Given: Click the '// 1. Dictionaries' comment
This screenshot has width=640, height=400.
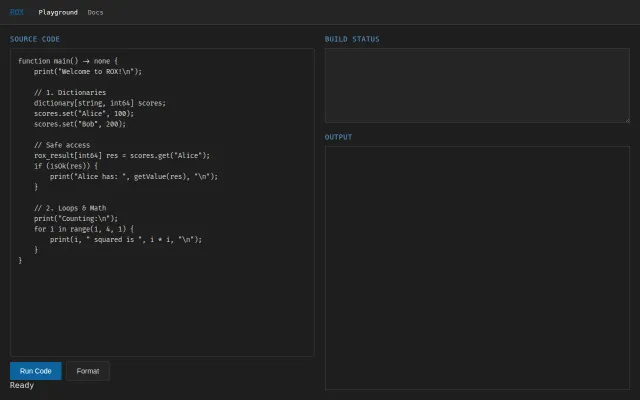Looking at the screenshot, I should point(70,93).
